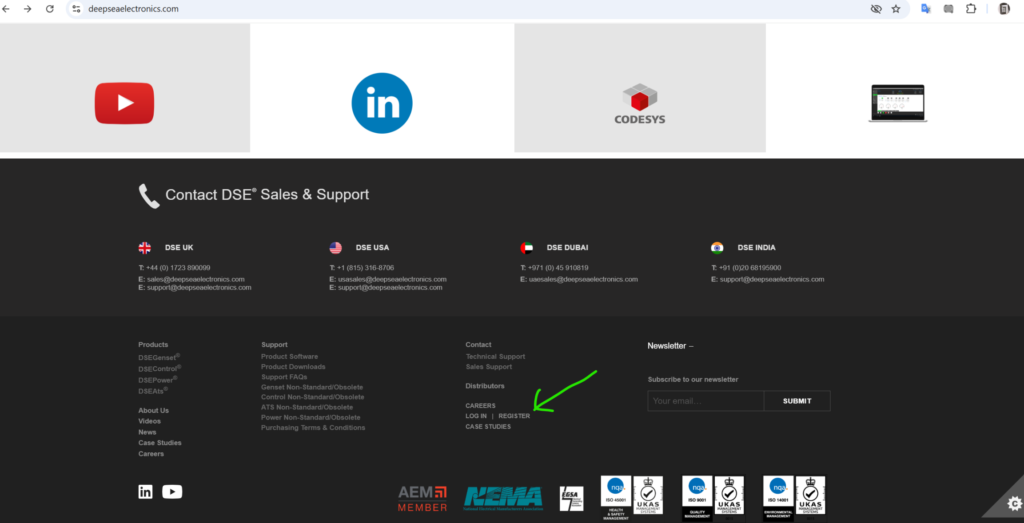Click the DSE UK sales email address
This screenshot has width=1024, height=523.
196,279
